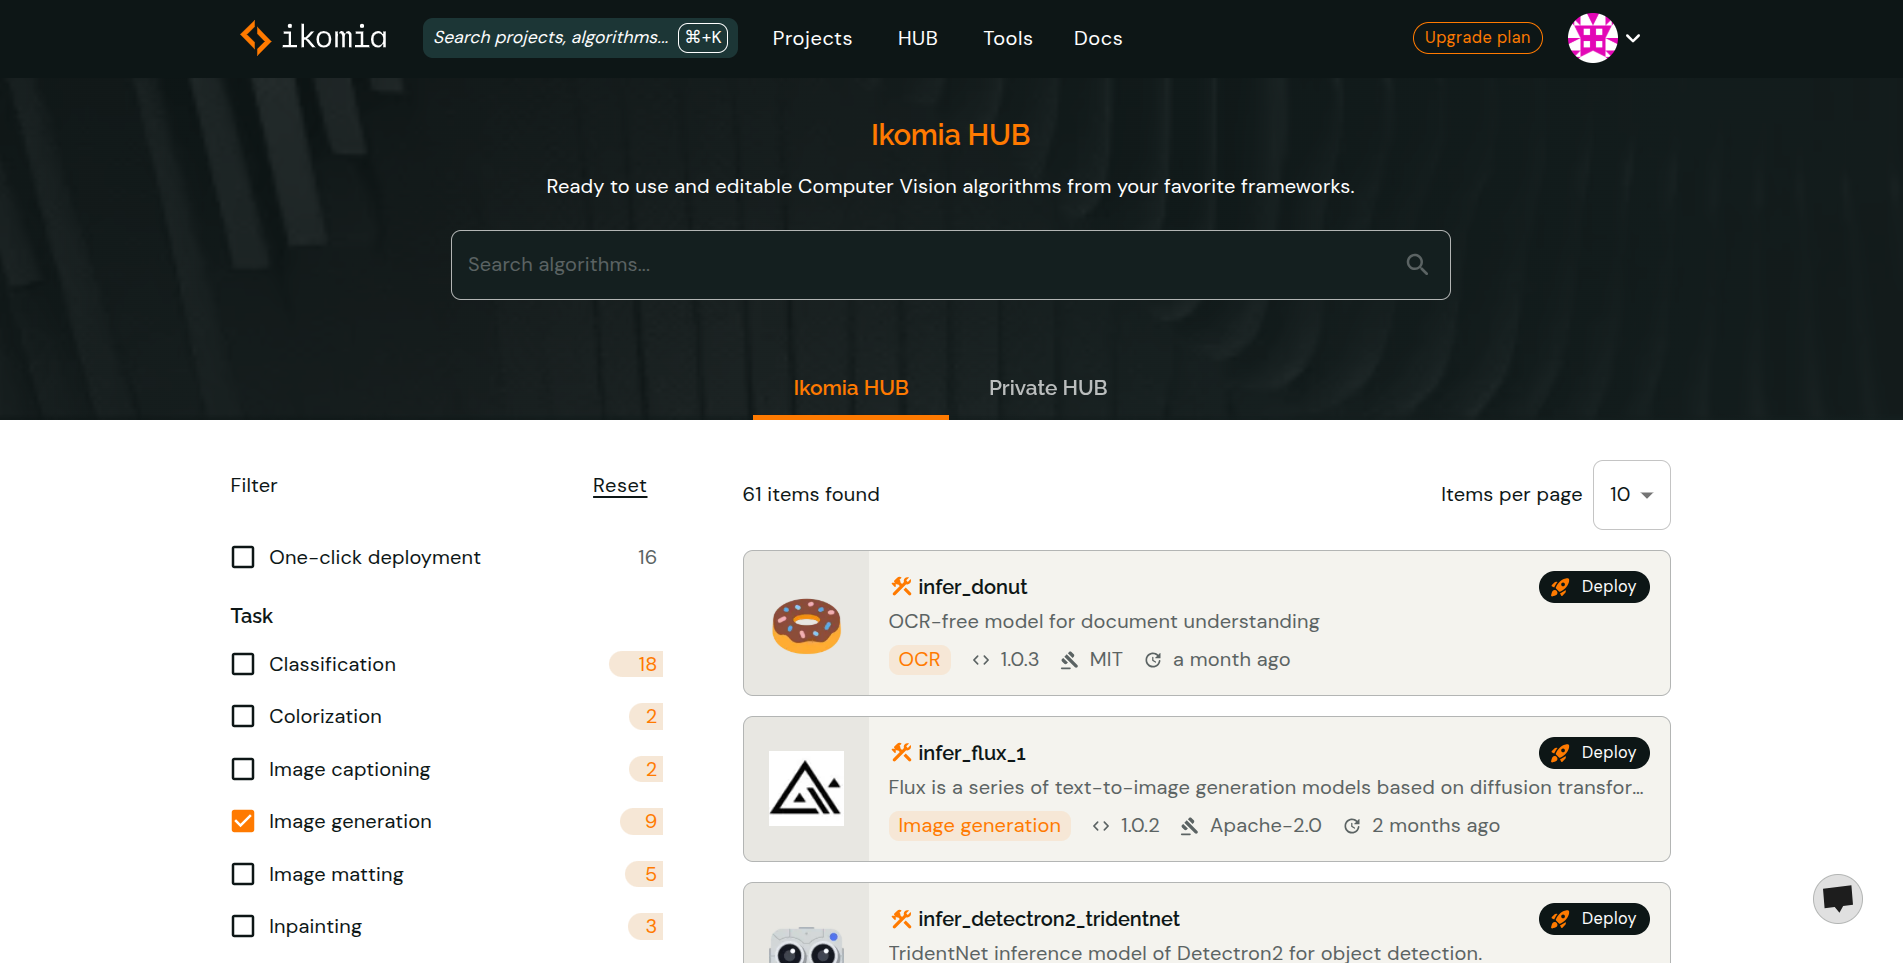1903x963 pixels.
Task: Click the Ikomia logo in header
Action: [x=313, y=38]
